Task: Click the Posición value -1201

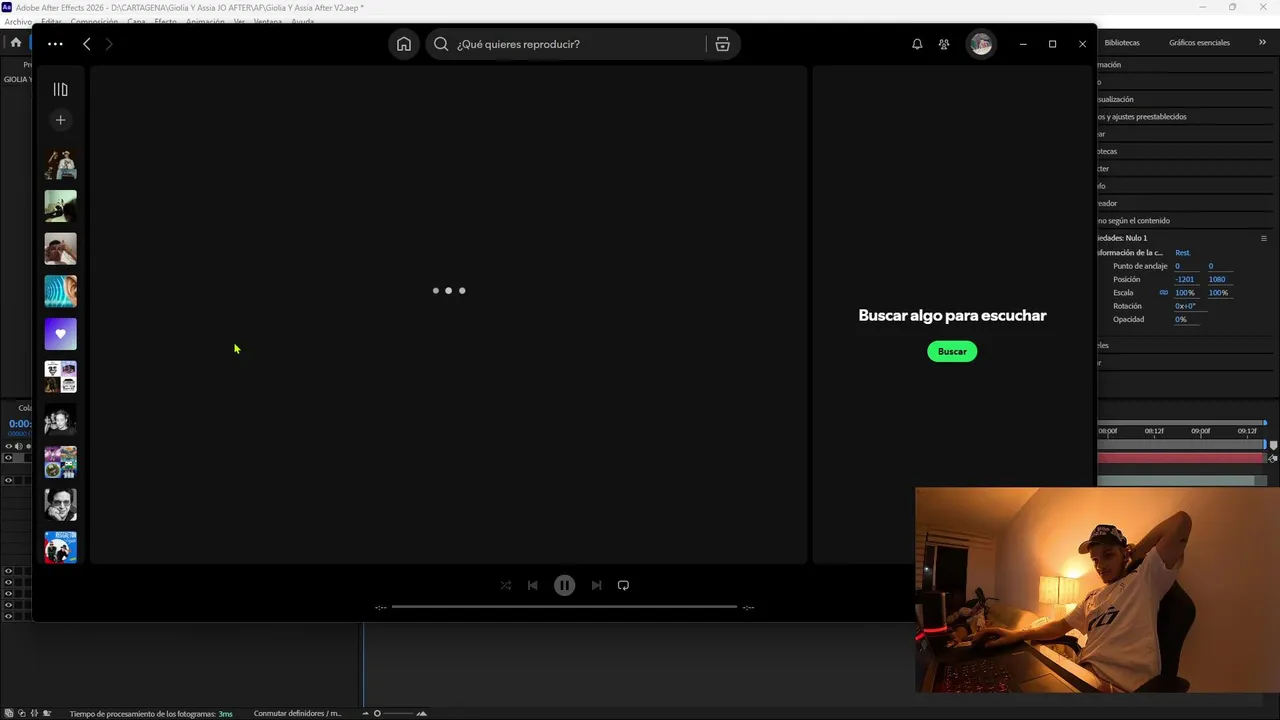Action: pos(1185,279)
